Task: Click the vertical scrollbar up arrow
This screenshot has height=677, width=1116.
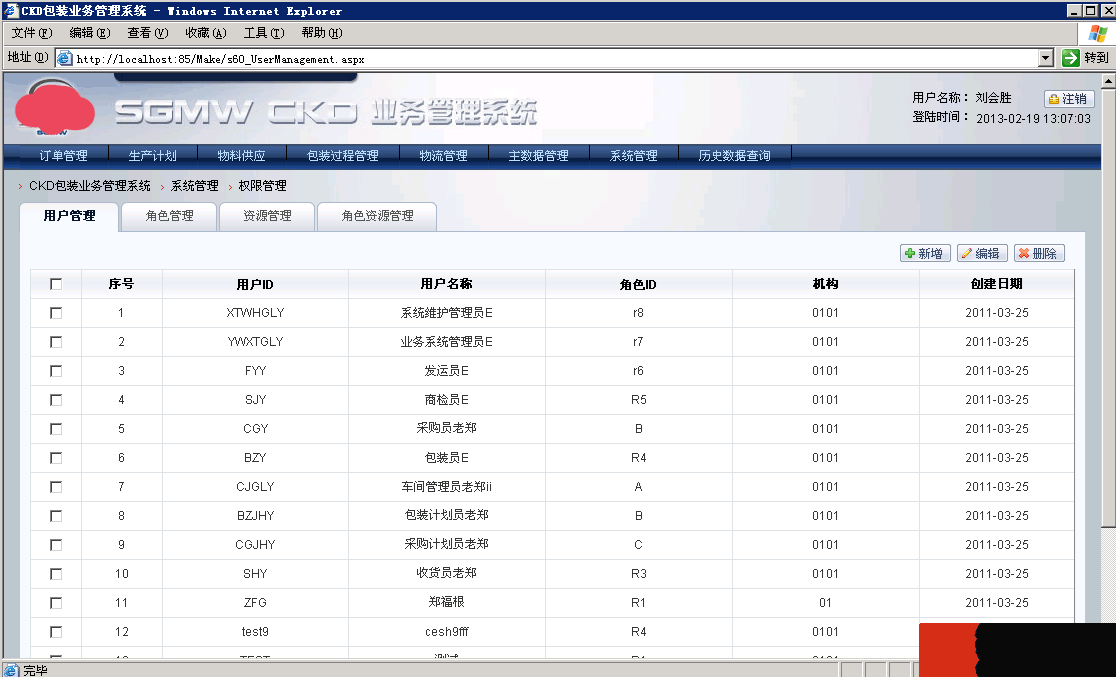Action: click(x=1108, y=82)
